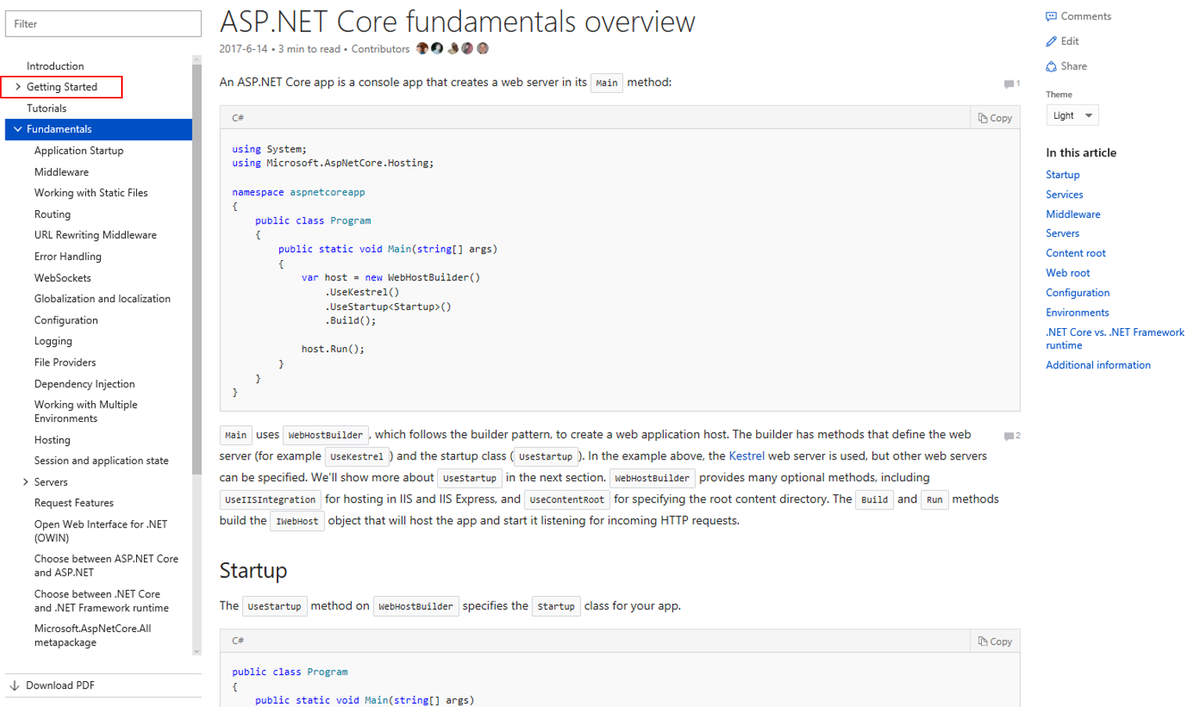The width and height of the screenshot is (1200, 707).
Task: Open Session and application state
Action: coord(101,461)
